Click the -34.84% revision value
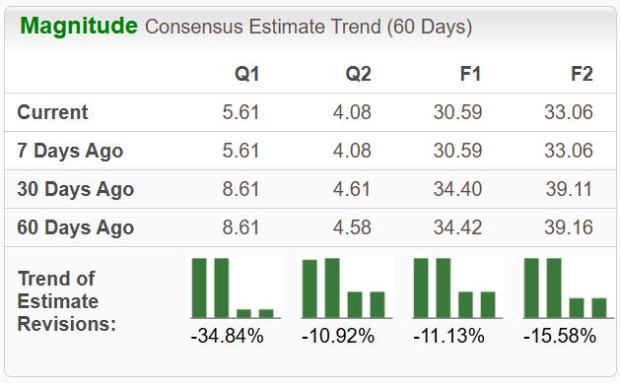Viewport: 620px width, 383px height. pos(227,336)
